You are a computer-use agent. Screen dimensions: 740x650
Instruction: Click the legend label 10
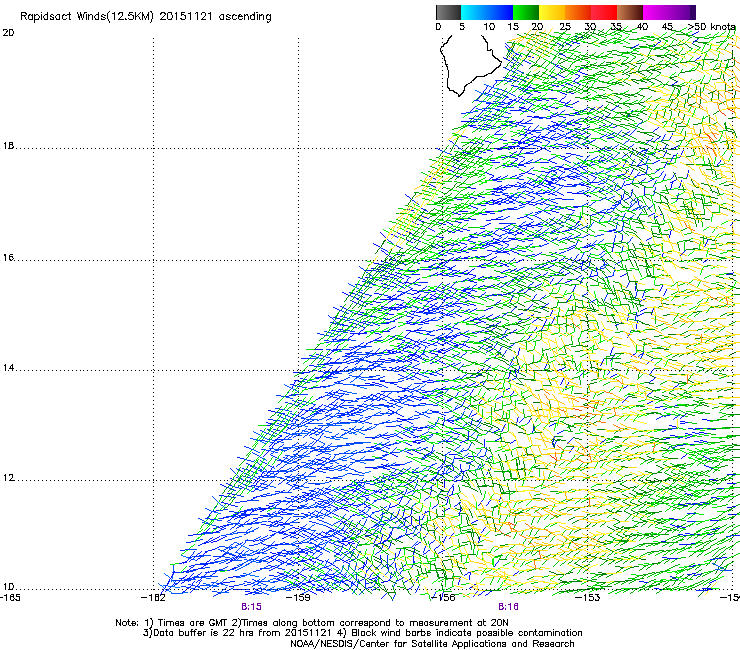click(489, 26)
